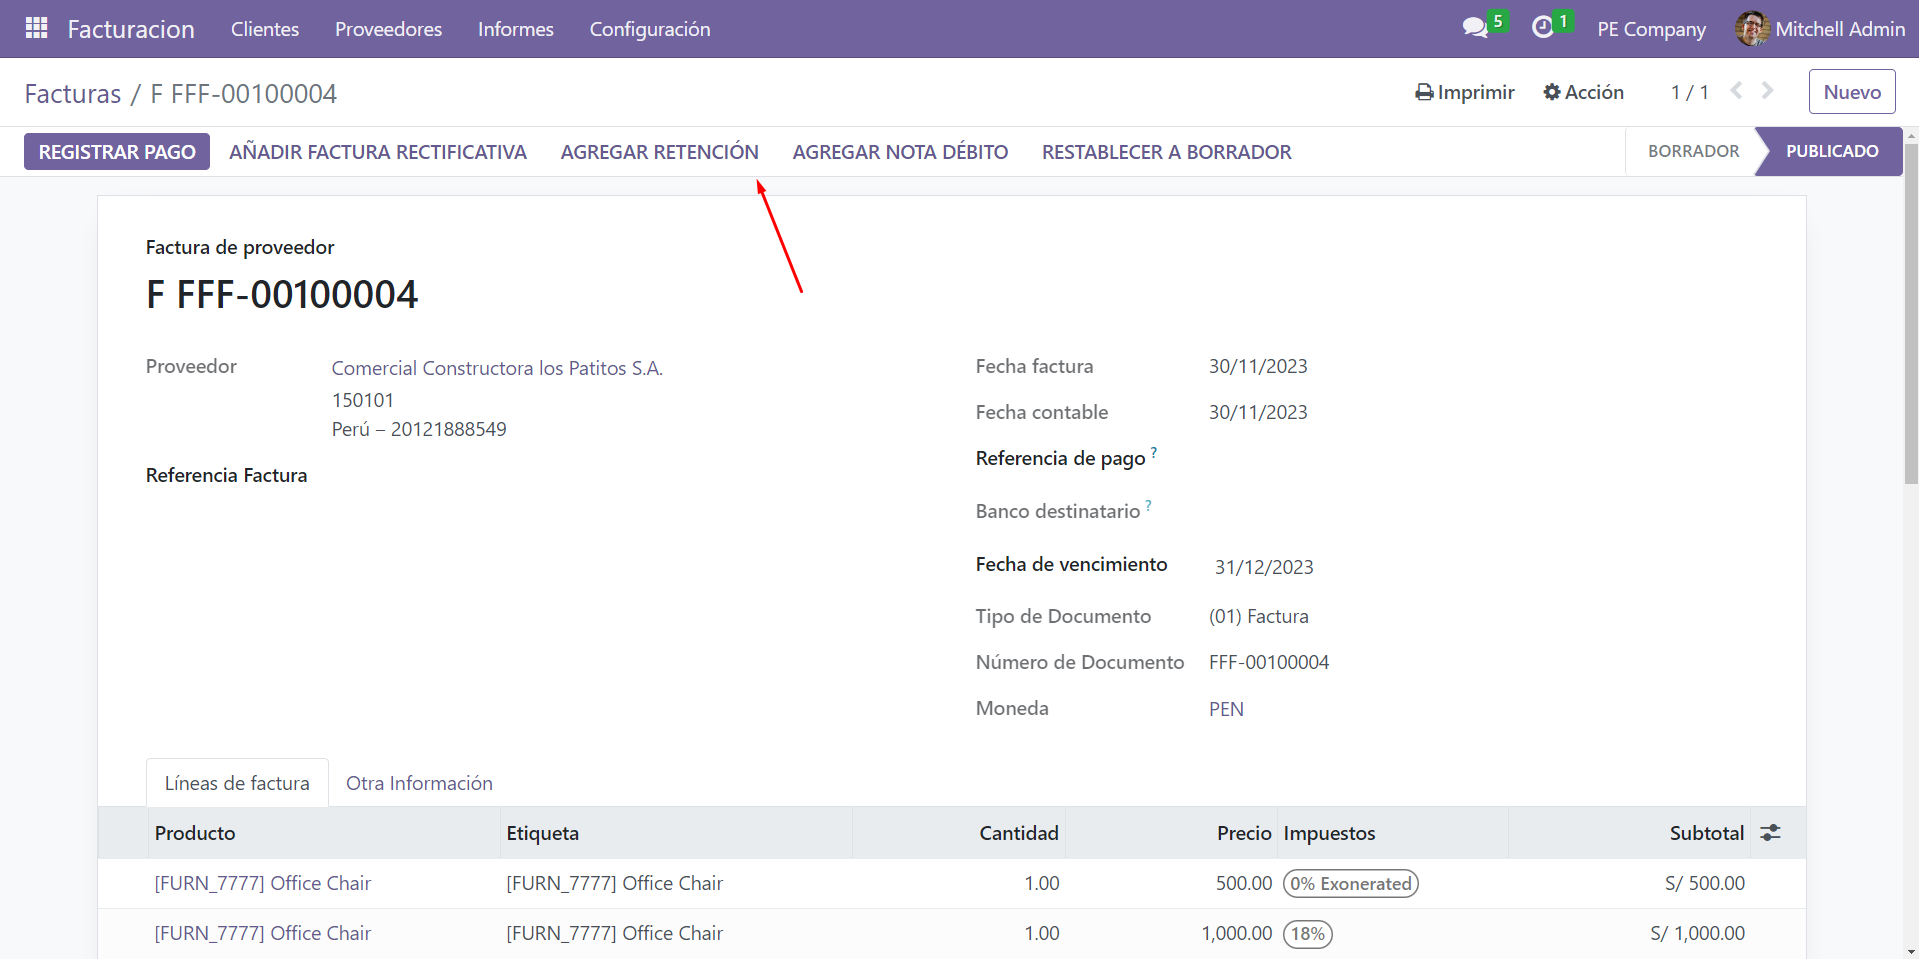Click Tipo de Documento (01) Factura
This screenshot has width=1919, height=959.
pyautogui.click(x=1258, y=616)
